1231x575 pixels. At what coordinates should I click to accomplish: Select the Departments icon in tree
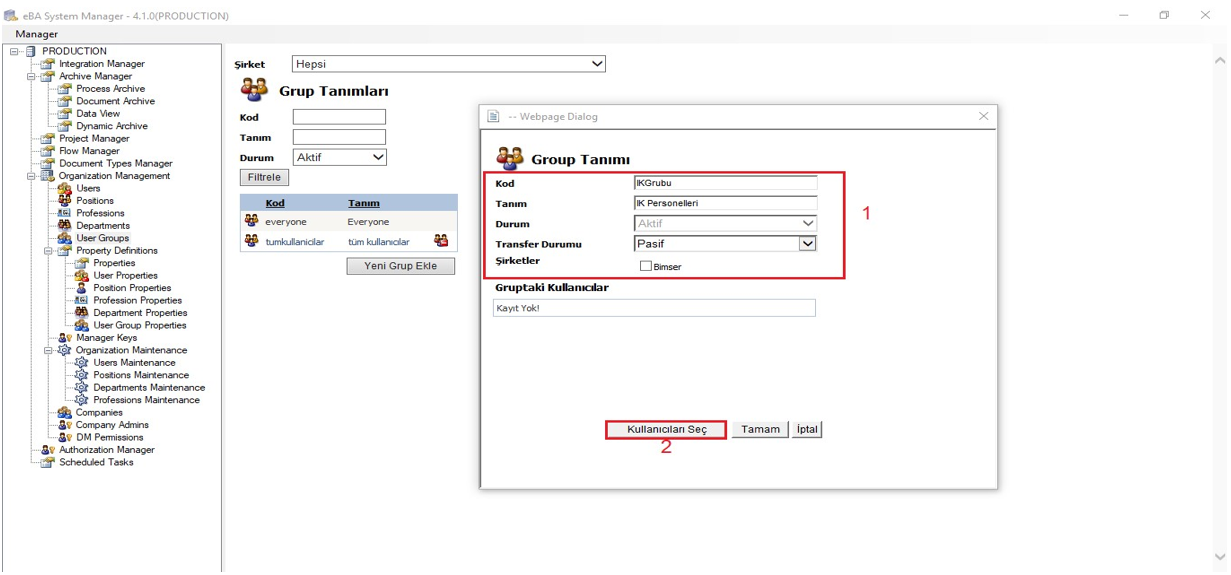tap(64, 226)
